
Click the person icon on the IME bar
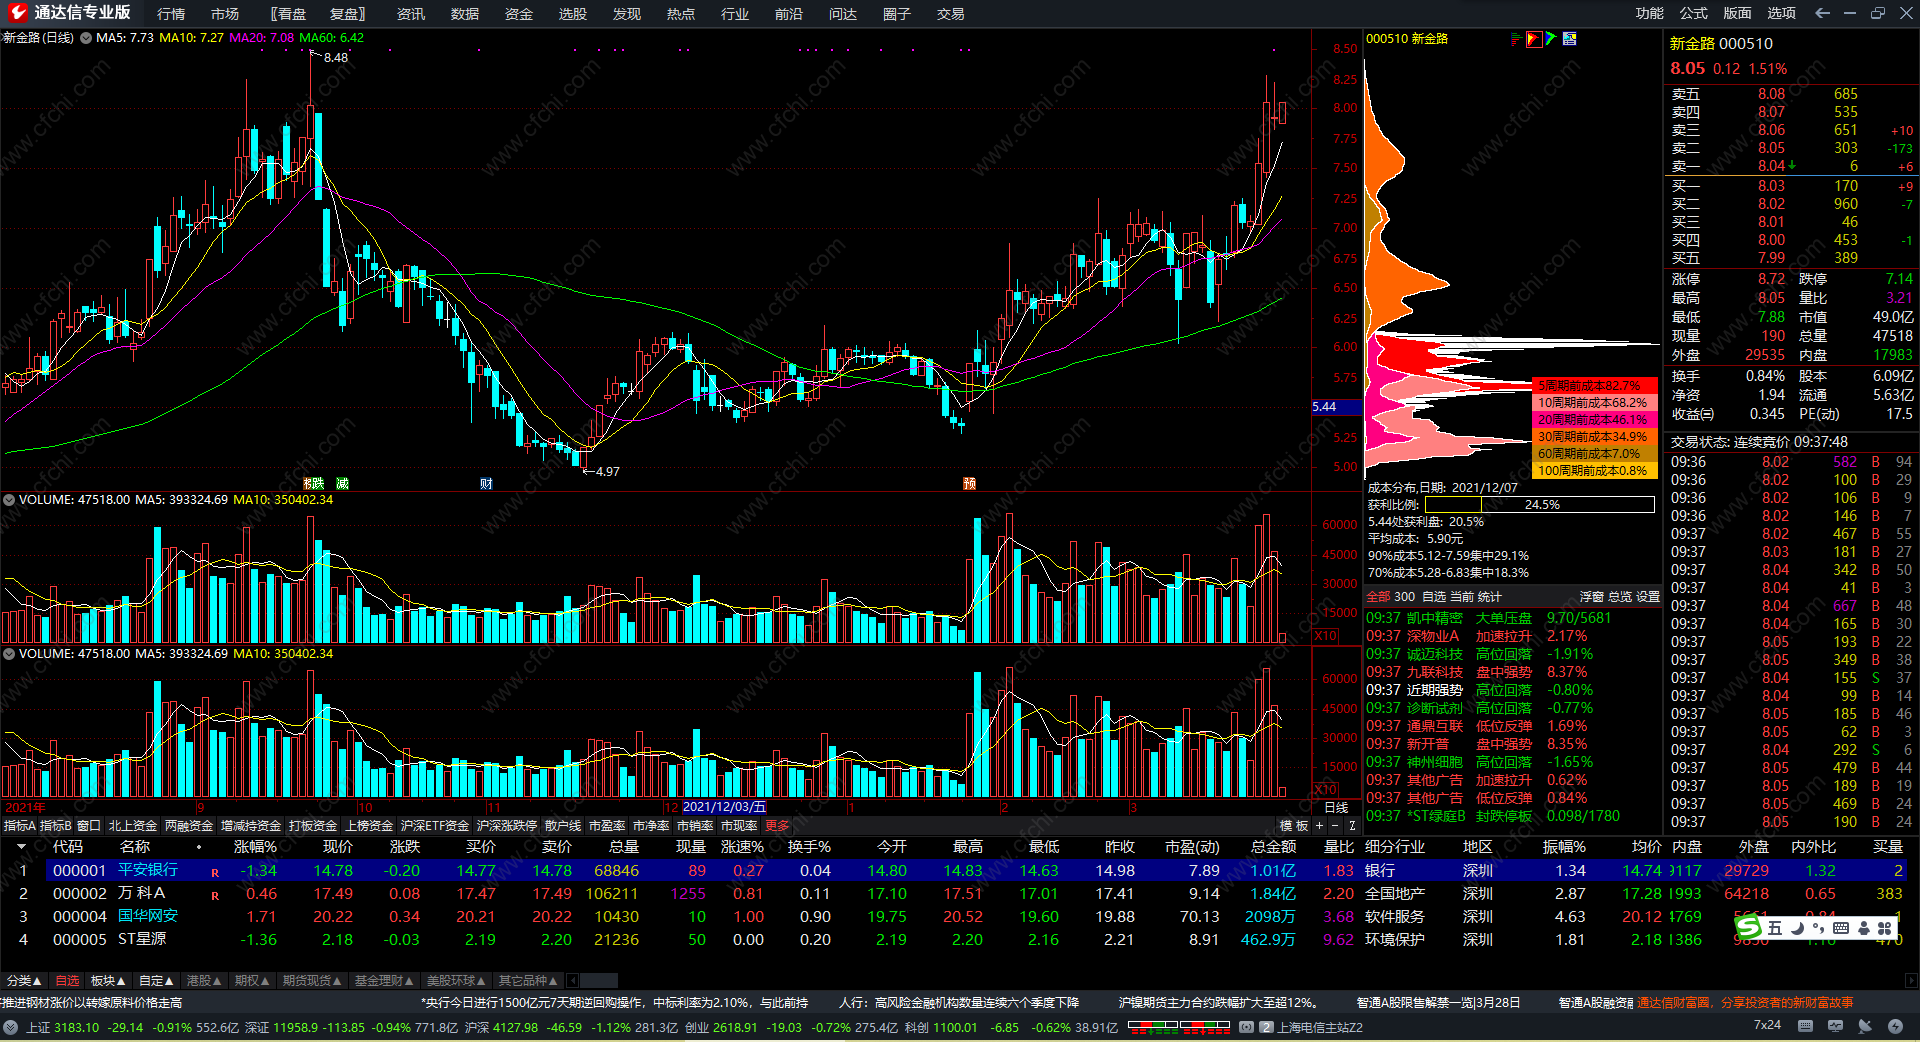click(1862, 928)
